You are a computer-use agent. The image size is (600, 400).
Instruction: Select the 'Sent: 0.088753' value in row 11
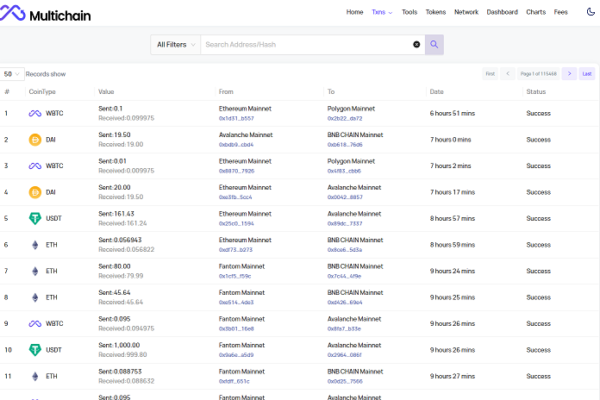tap(120, 371)
